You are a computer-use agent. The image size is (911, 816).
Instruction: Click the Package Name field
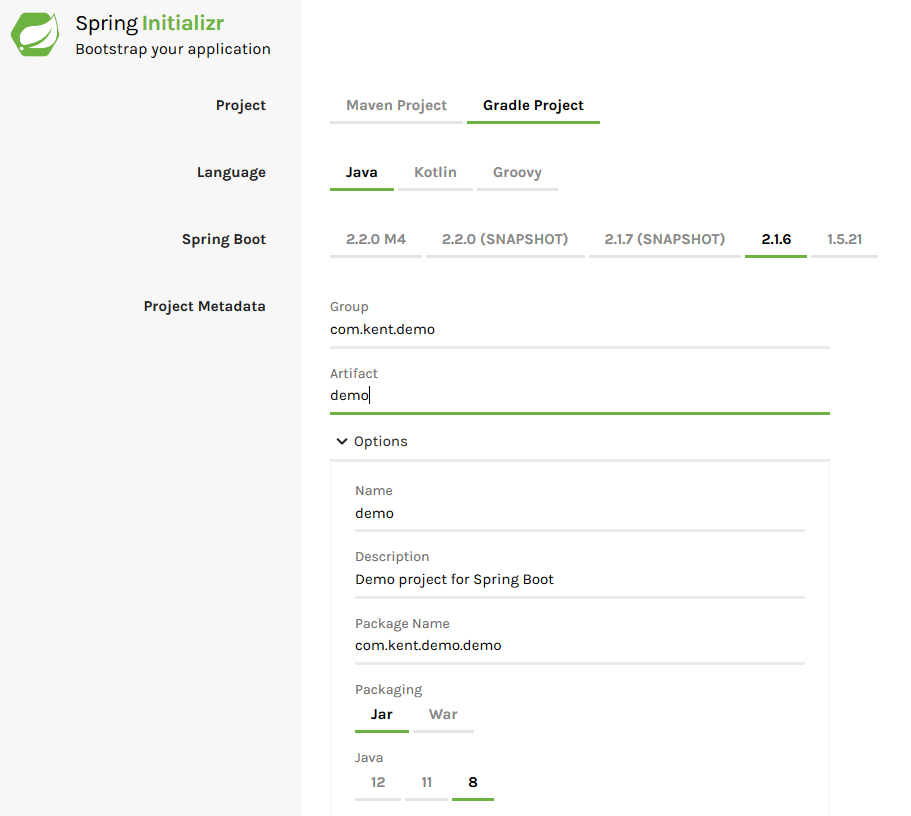[x=580, y=645]
